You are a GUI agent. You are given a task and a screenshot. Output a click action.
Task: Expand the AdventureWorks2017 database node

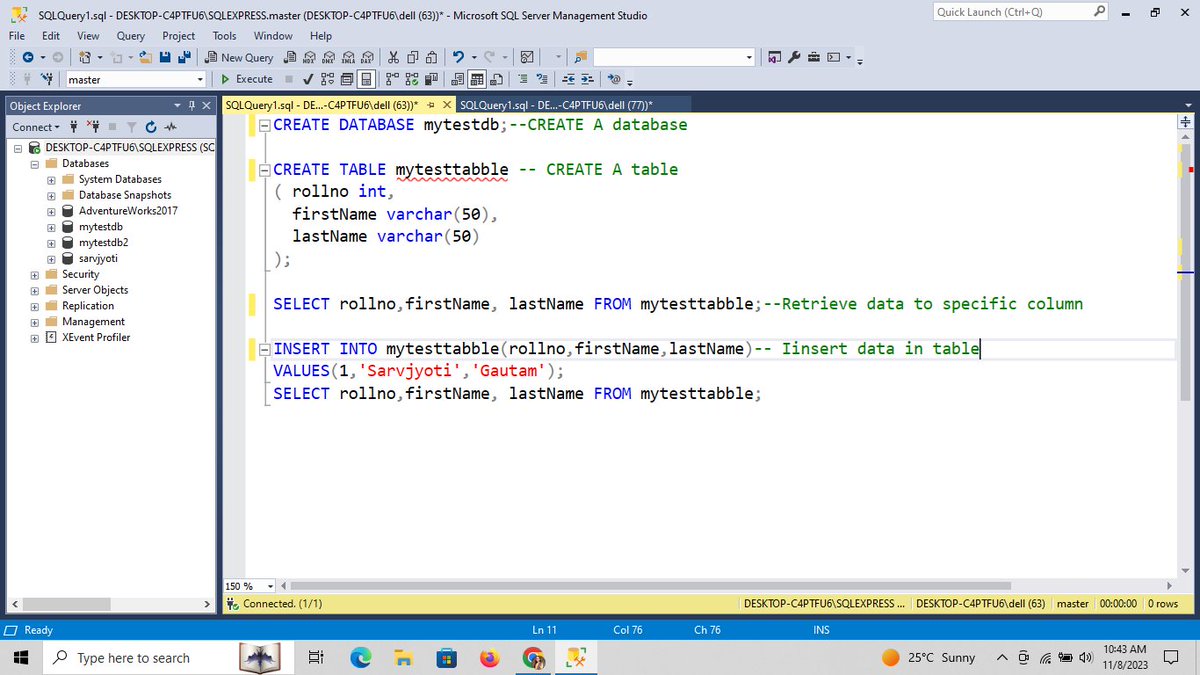click(x=51, y=211)
